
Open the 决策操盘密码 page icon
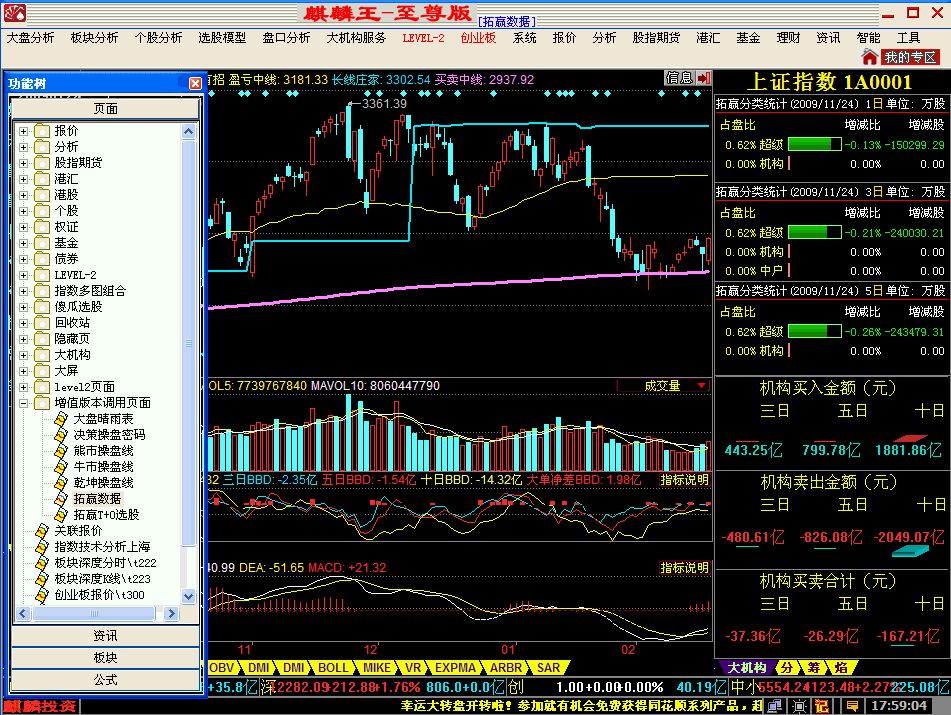61,435
